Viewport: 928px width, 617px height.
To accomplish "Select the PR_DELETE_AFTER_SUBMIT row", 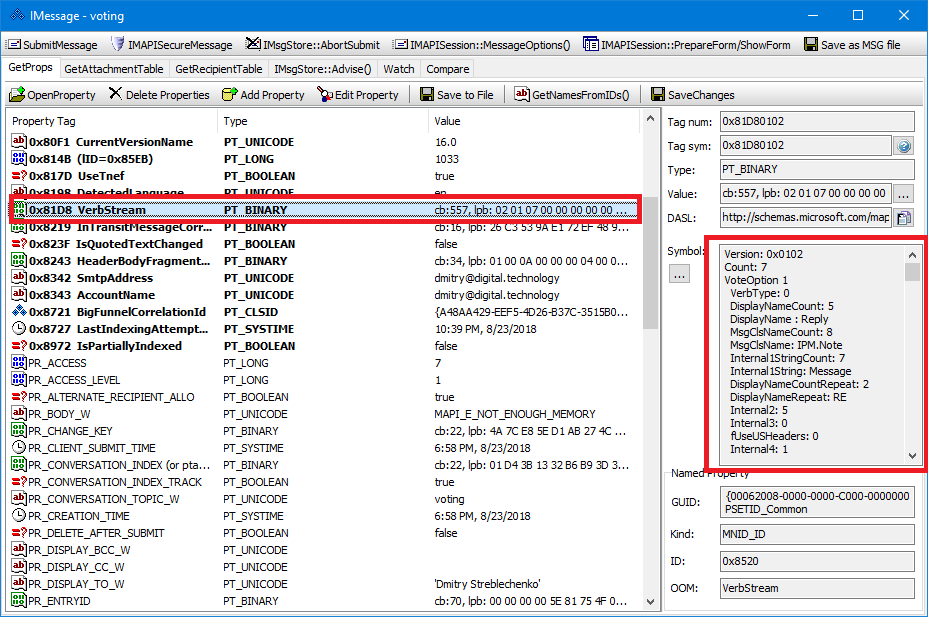I will coord(324,533).
